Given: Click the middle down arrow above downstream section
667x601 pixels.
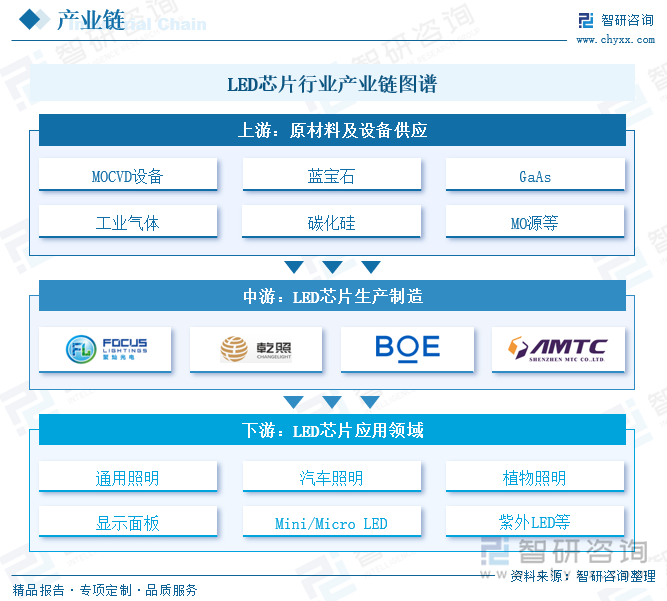Looking at the screenshot, I should pos(332,402).
